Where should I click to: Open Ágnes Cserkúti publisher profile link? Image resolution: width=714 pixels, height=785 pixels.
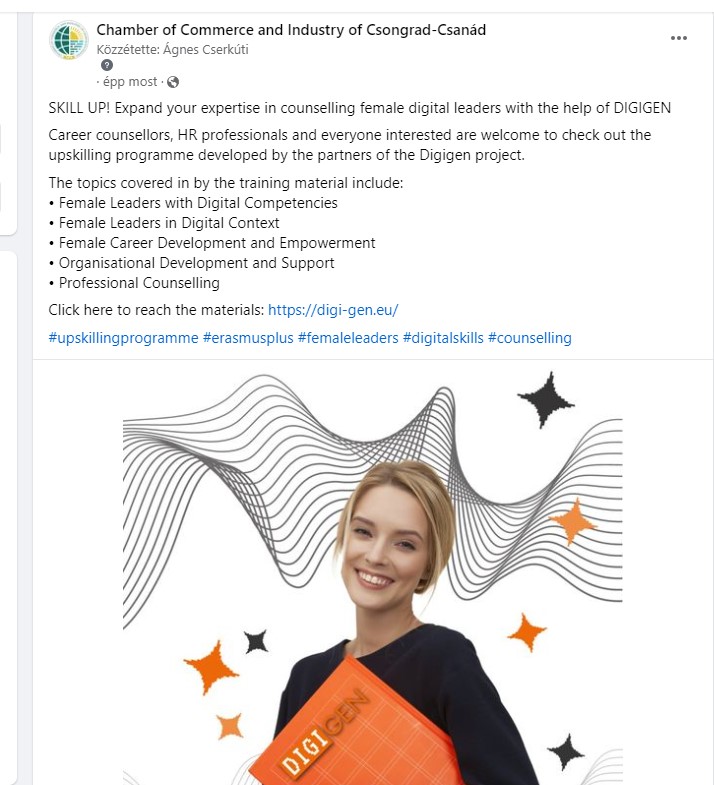[x=205, y=50]
